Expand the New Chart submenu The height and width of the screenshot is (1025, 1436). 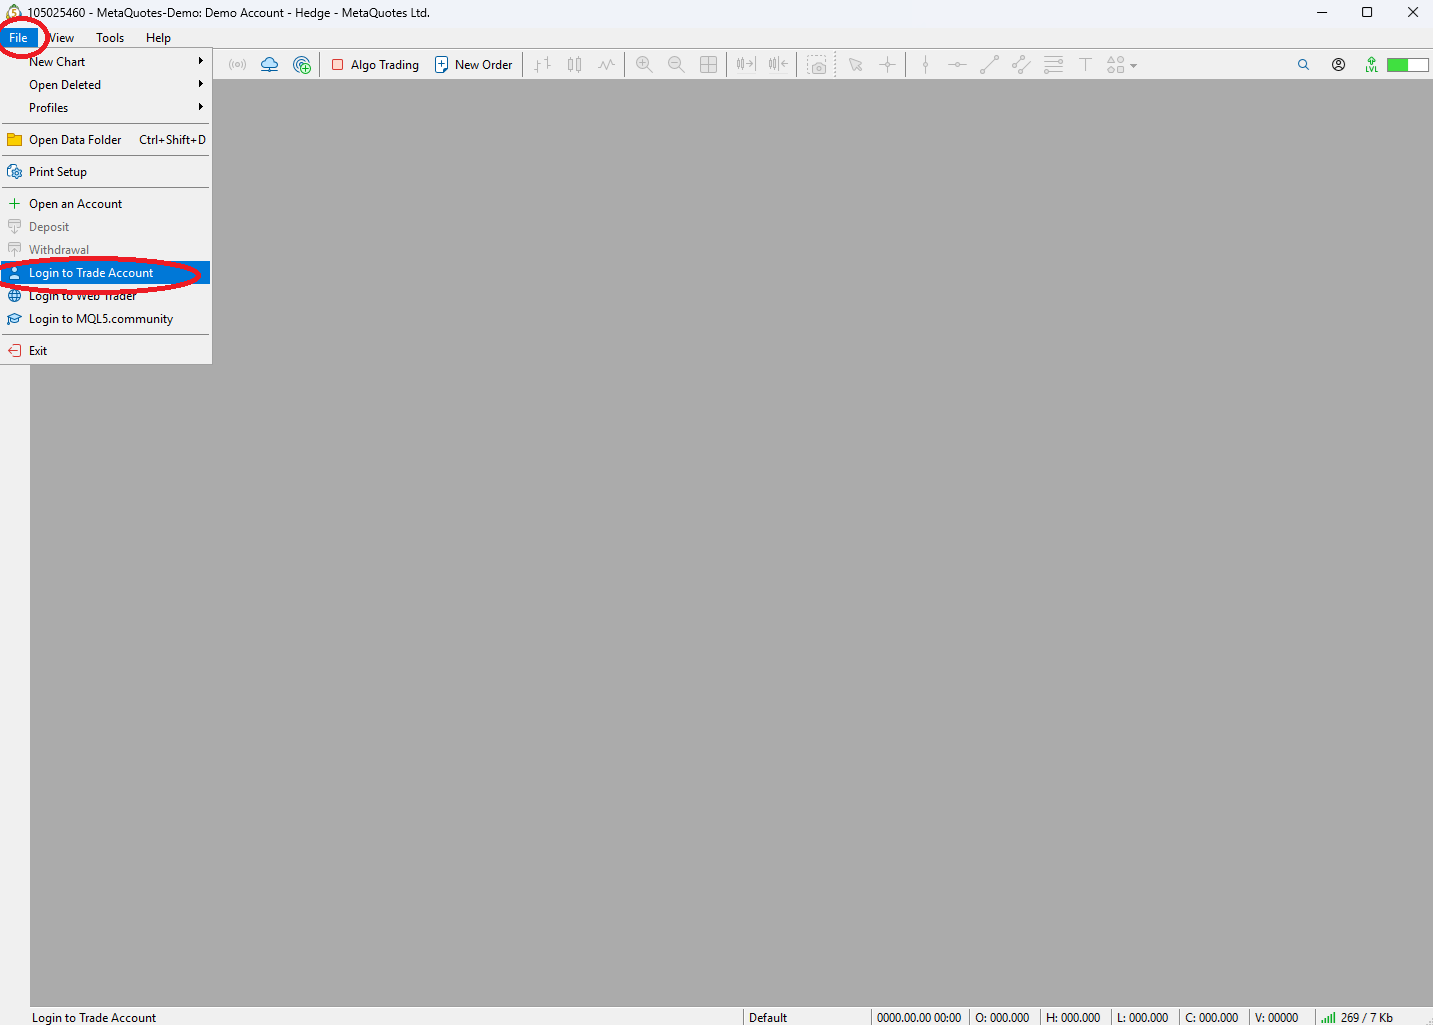tap(106, 62)
